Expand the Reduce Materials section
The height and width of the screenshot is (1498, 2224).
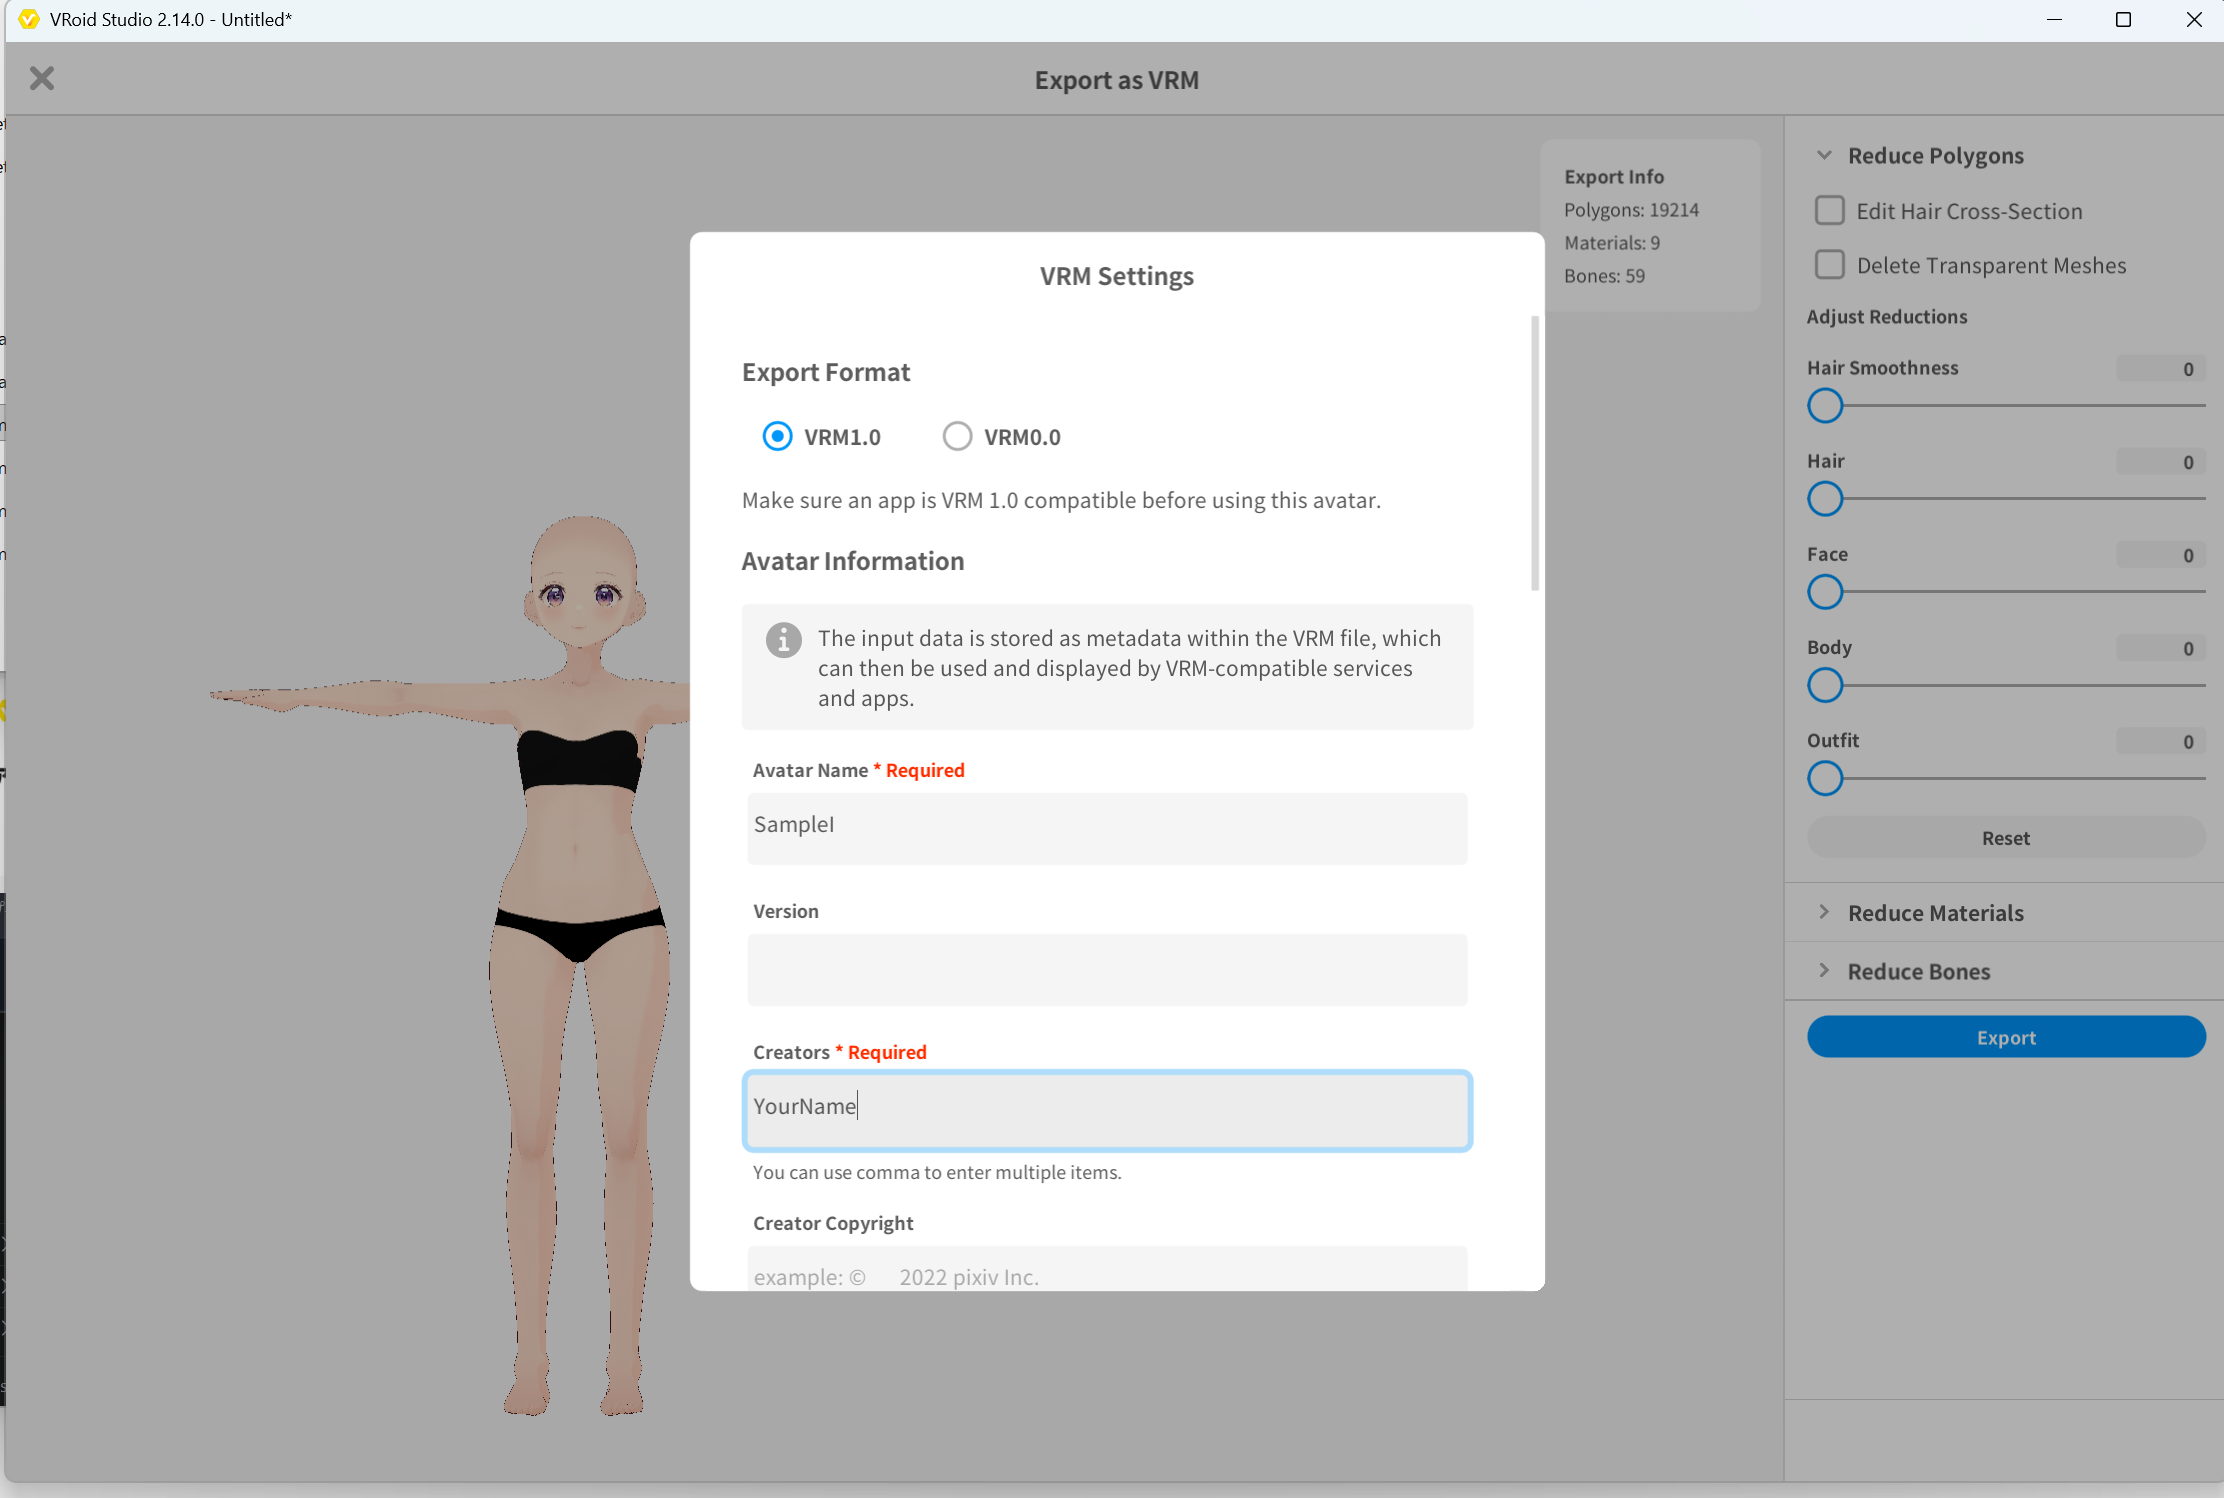(1824, 912)
